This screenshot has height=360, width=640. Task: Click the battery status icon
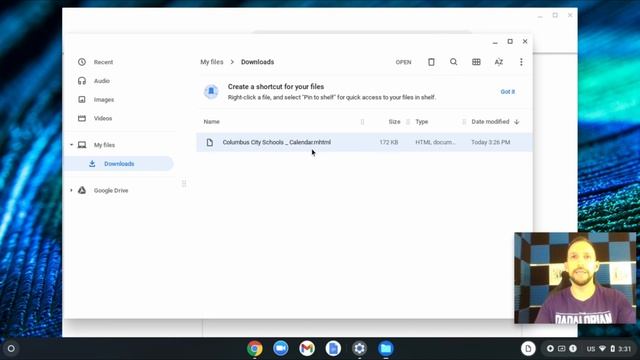point(612,349)
